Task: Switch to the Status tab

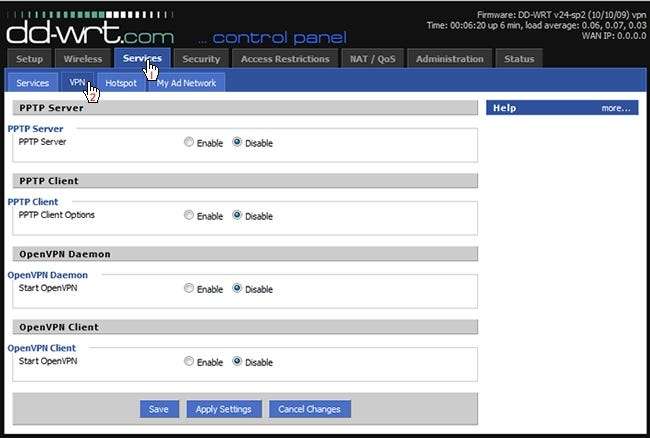Action: (519, 59)
